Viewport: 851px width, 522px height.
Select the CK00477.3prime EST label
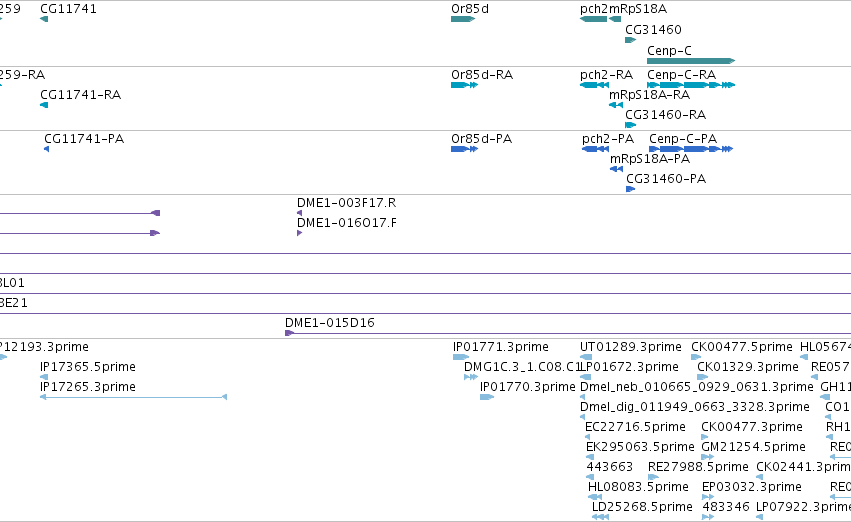tap(752, 426)
